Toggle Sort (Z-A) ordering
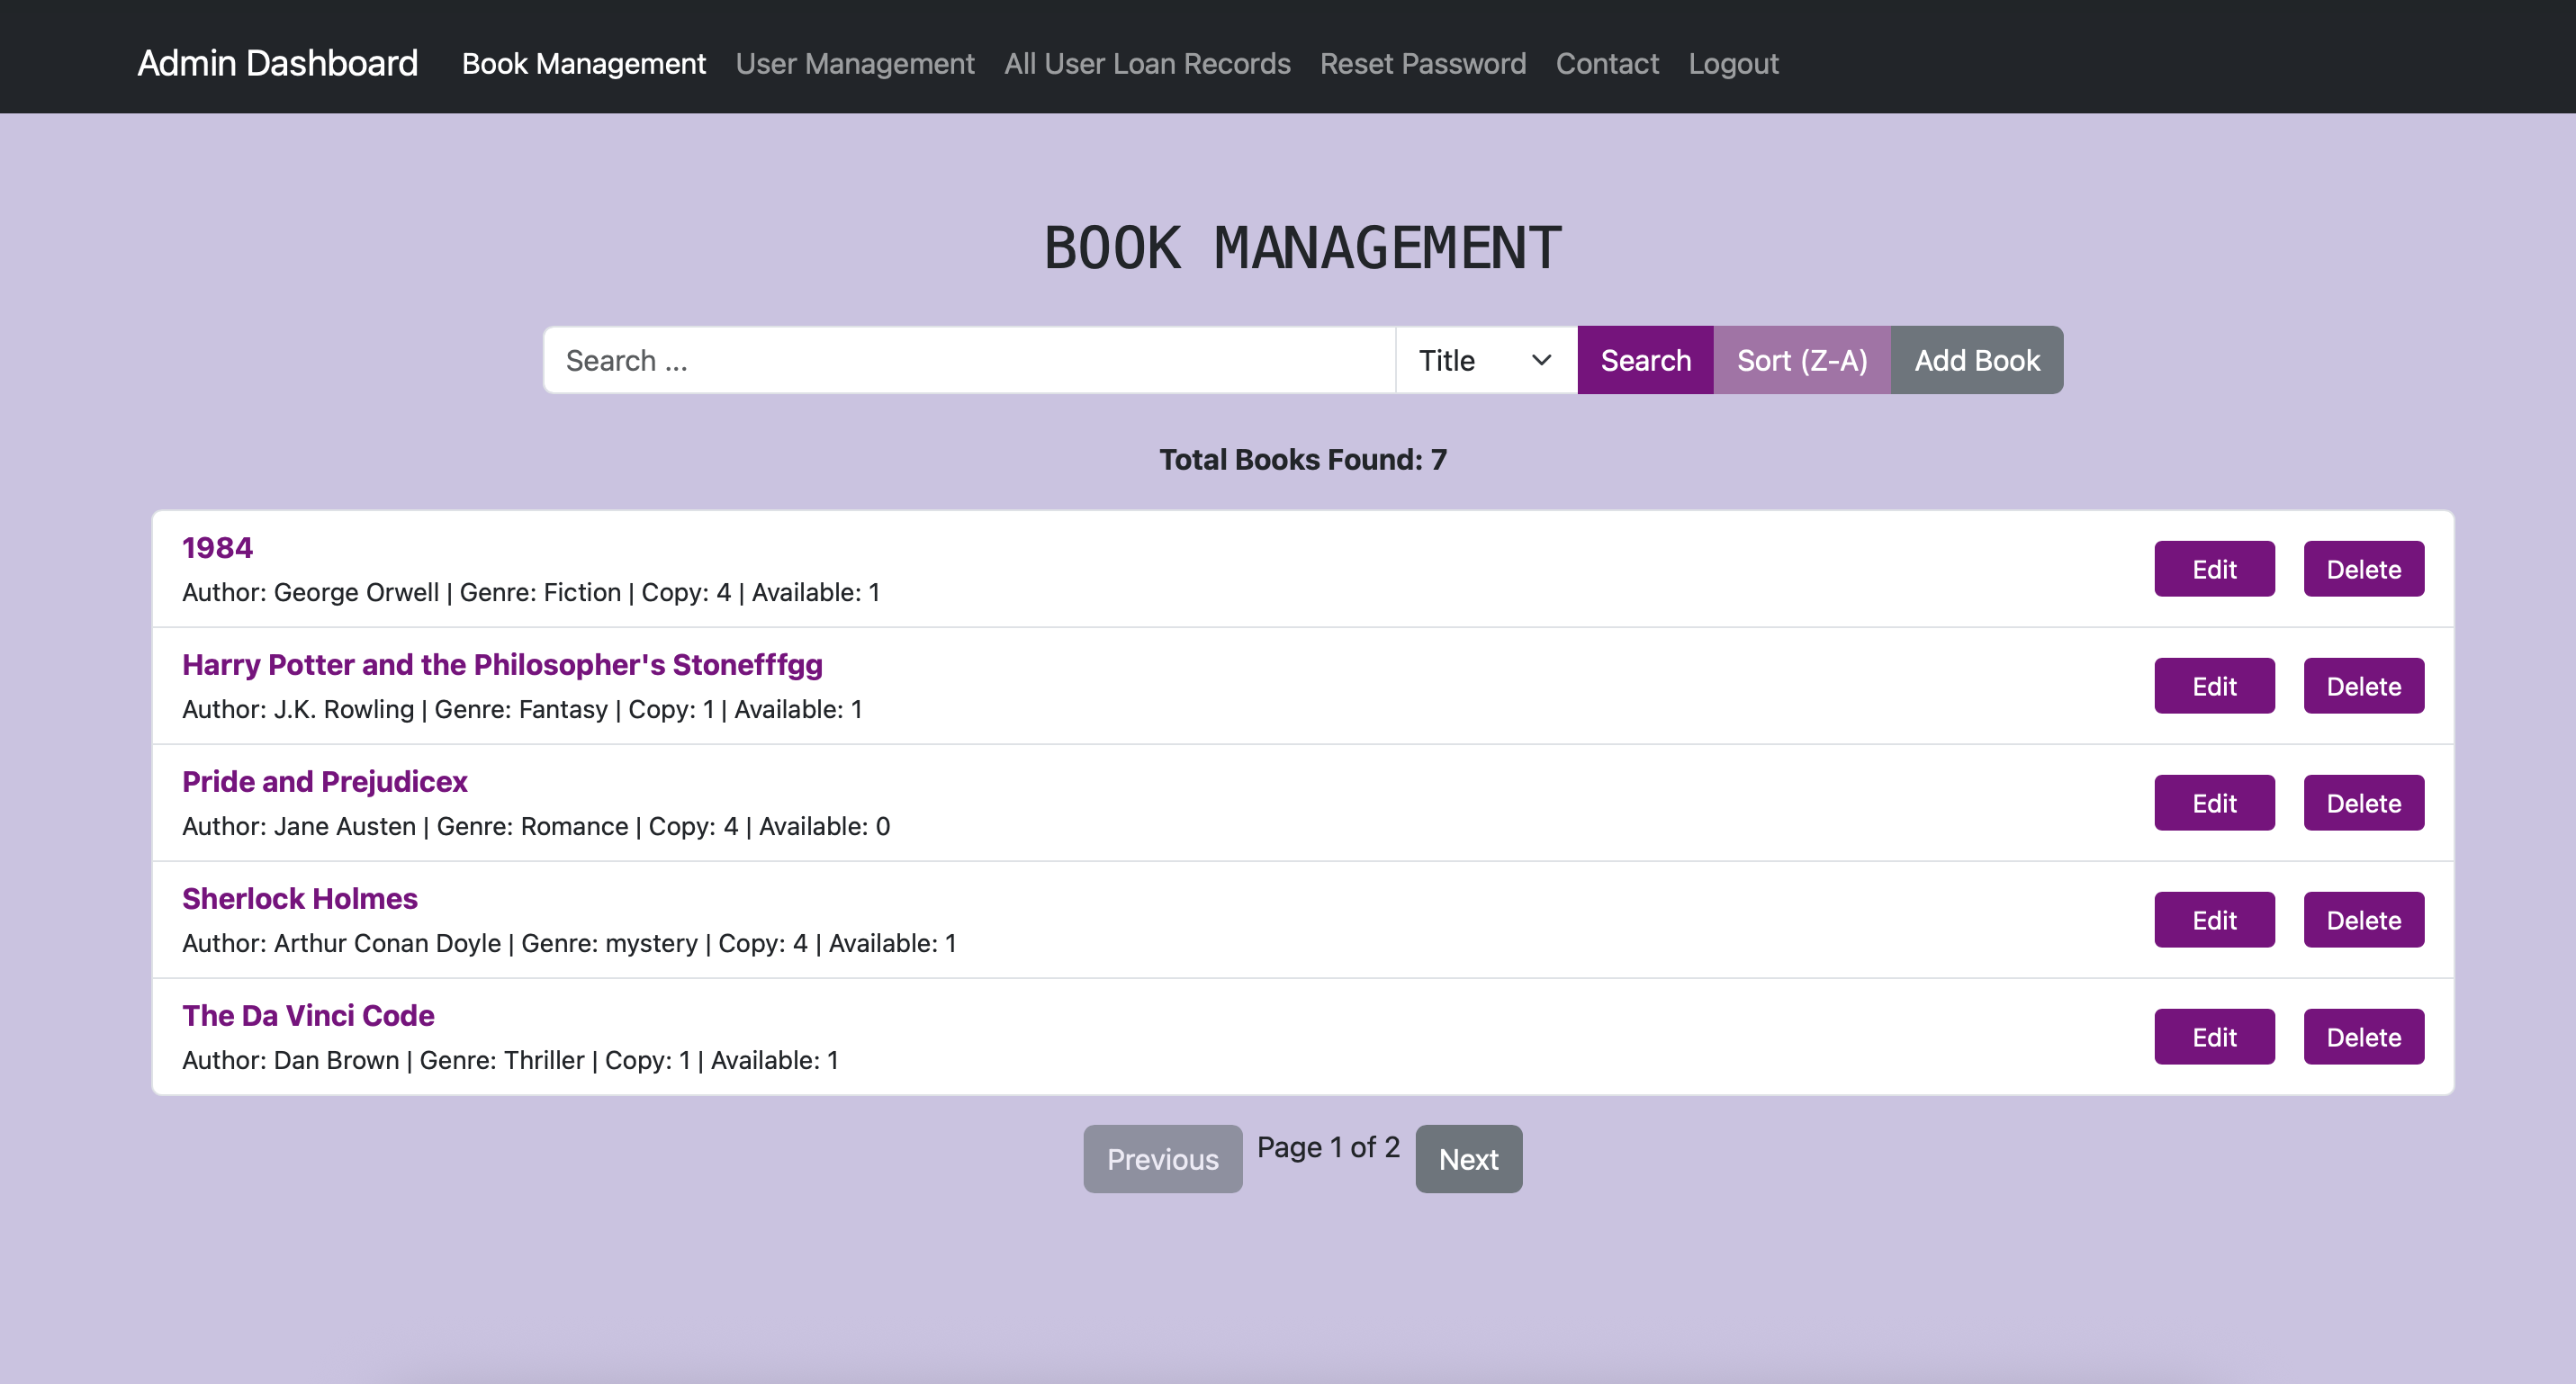Screen dimensions: 2576x1384 tap(1801, 360)
